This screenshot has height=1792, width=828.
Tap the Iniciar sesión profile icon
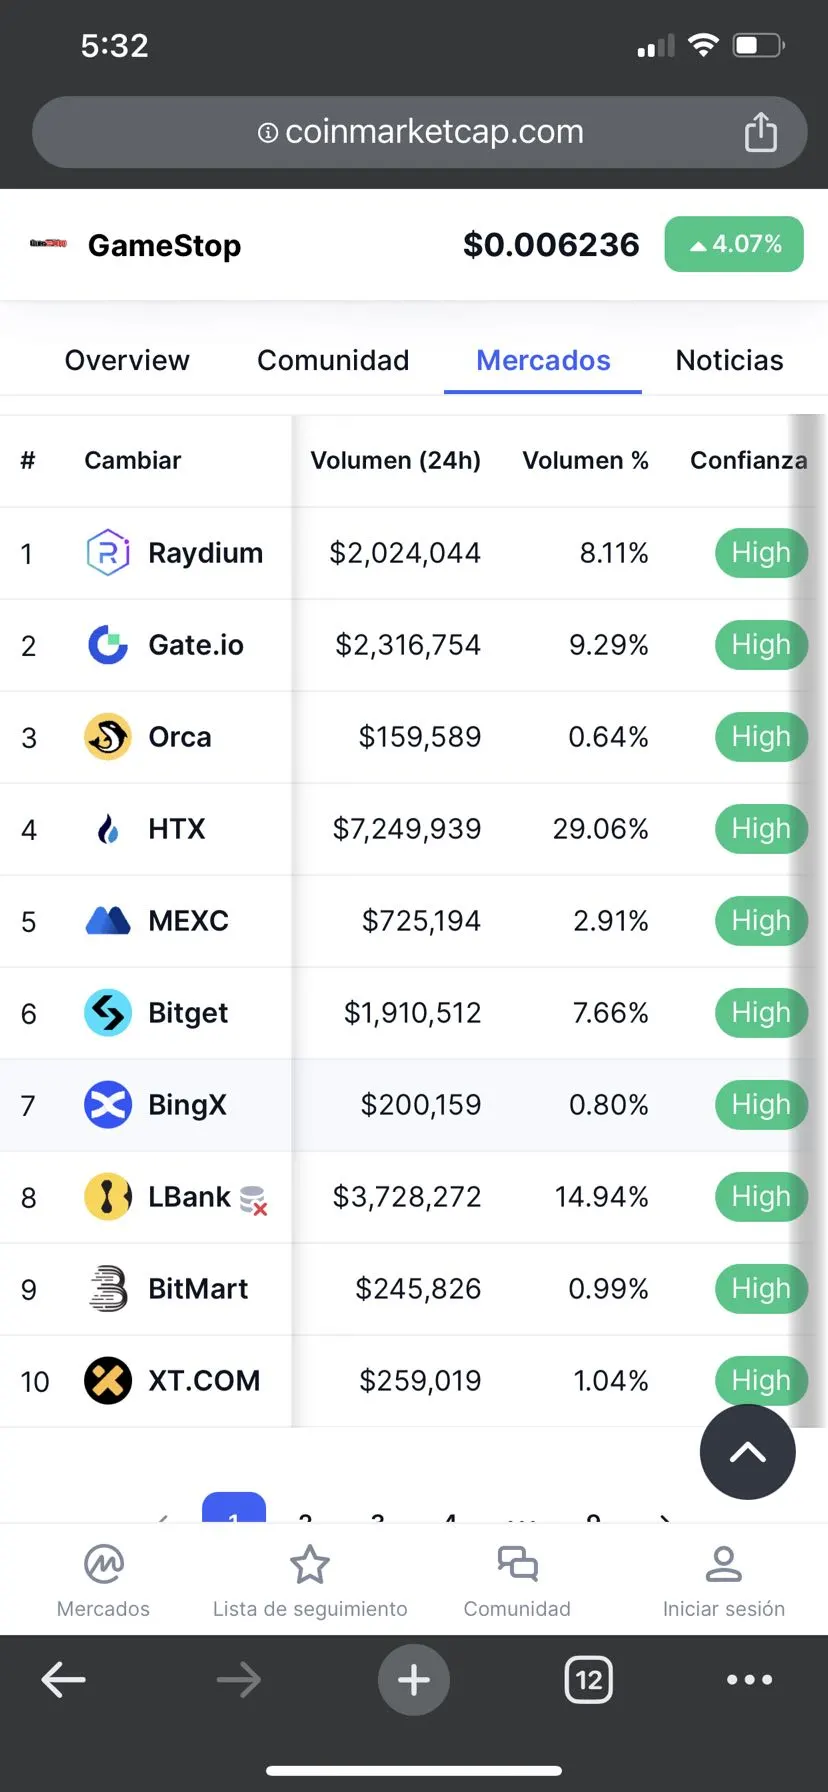click(724, 1565)
